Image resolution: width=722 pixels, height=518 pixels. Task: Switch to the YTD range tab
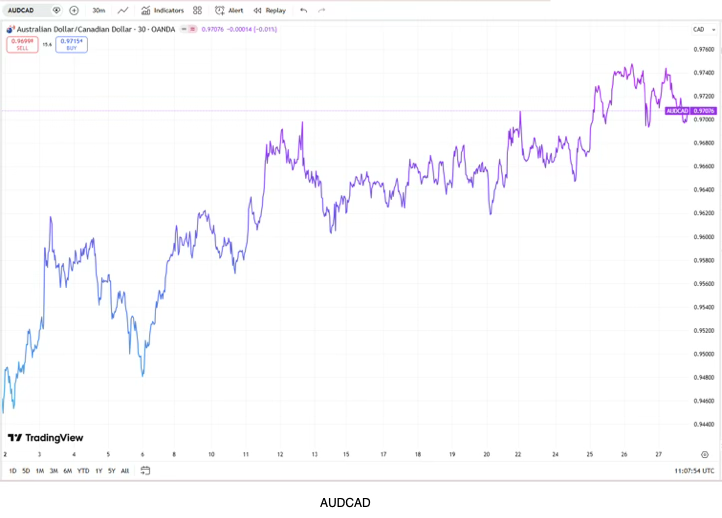(83, 470)
